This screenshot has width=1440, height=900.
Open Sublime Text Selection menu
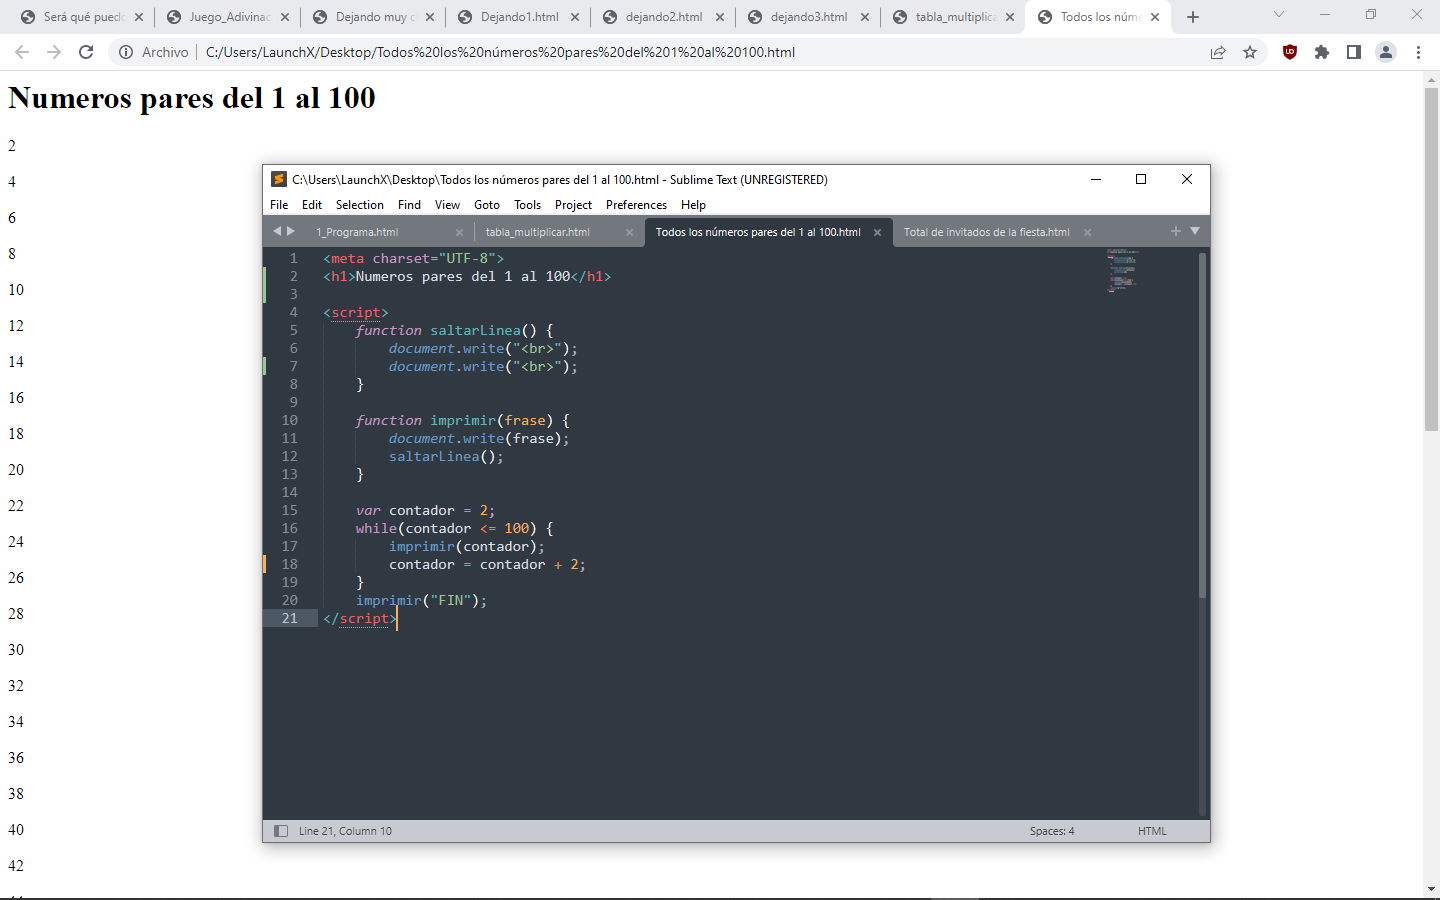pos(360,205)
